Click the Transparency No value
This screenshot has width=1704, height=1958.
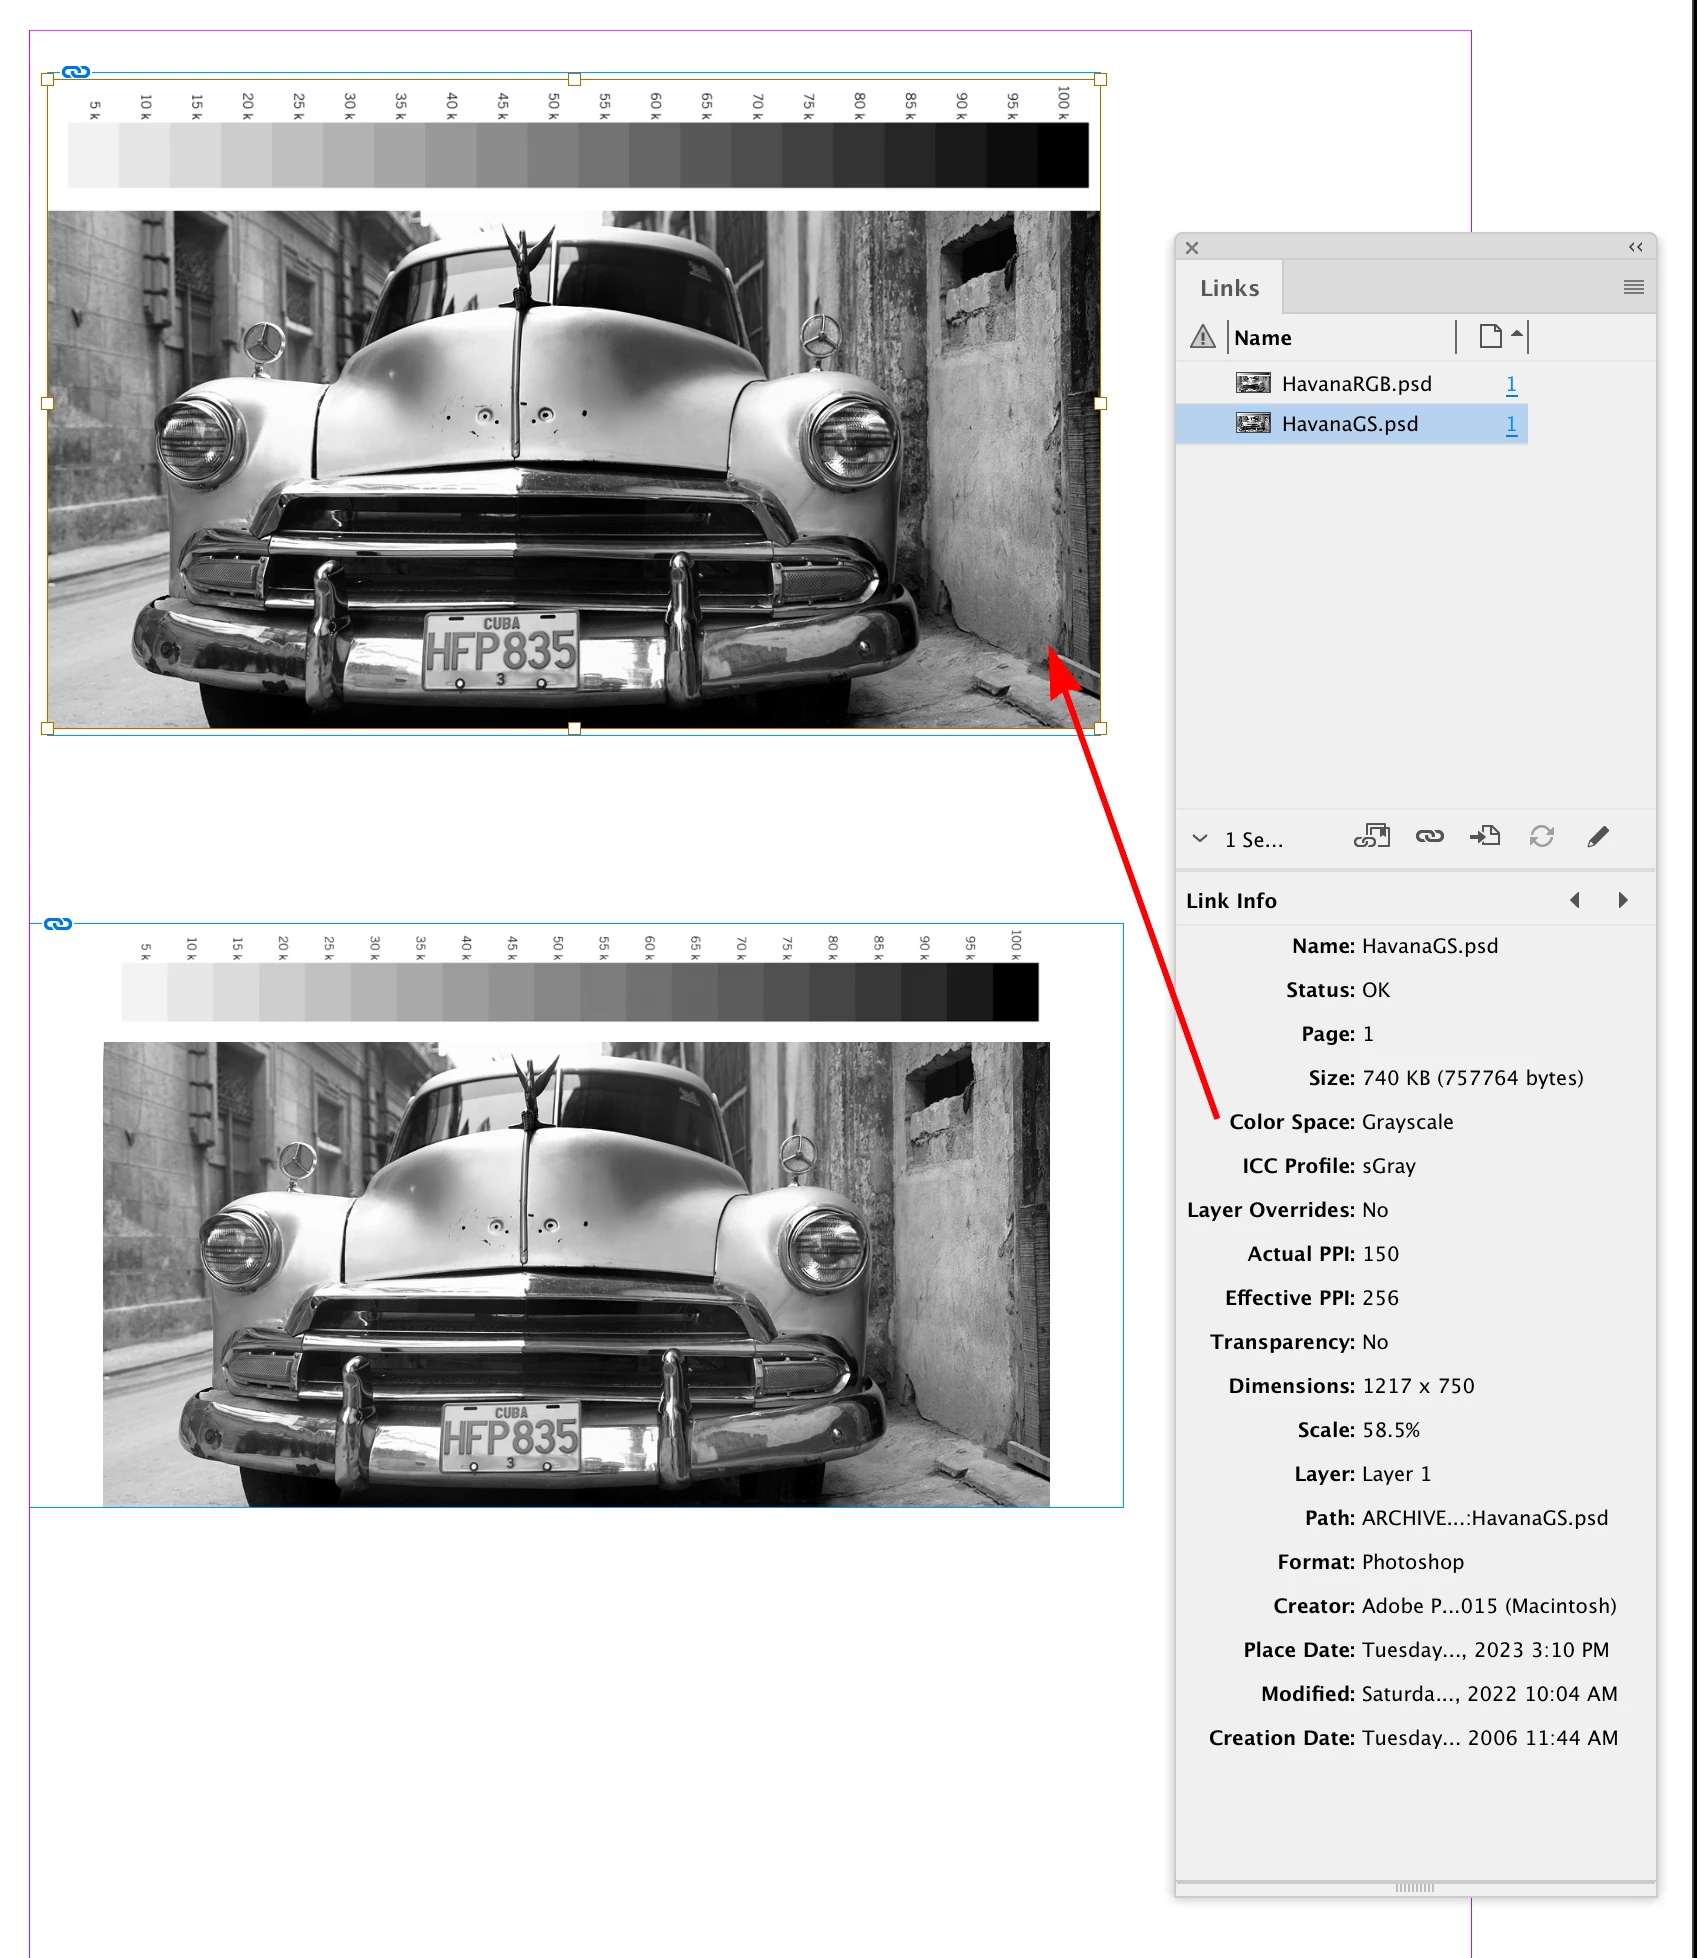[x=1374, y=1342]
